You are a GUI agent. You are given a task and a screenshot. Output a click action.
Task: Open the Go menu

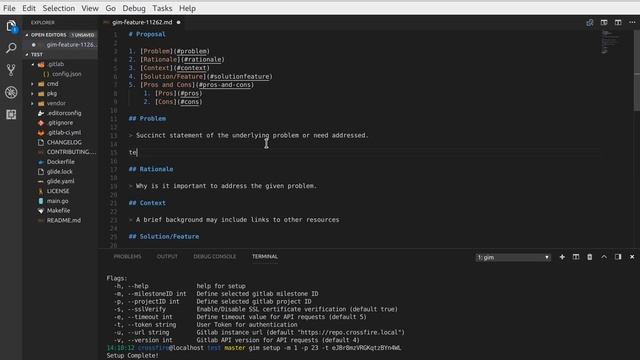(111, 8)
